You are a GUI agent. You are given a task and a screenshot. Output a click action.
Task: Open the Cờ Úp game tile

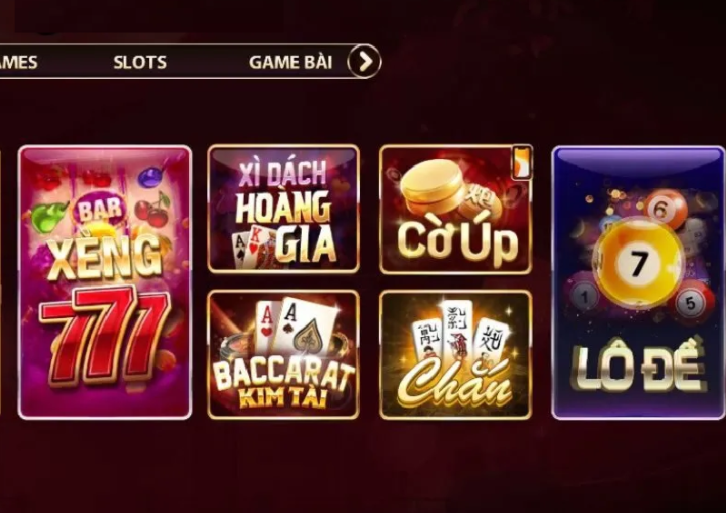pyautogui.click(x=456, y=209)
